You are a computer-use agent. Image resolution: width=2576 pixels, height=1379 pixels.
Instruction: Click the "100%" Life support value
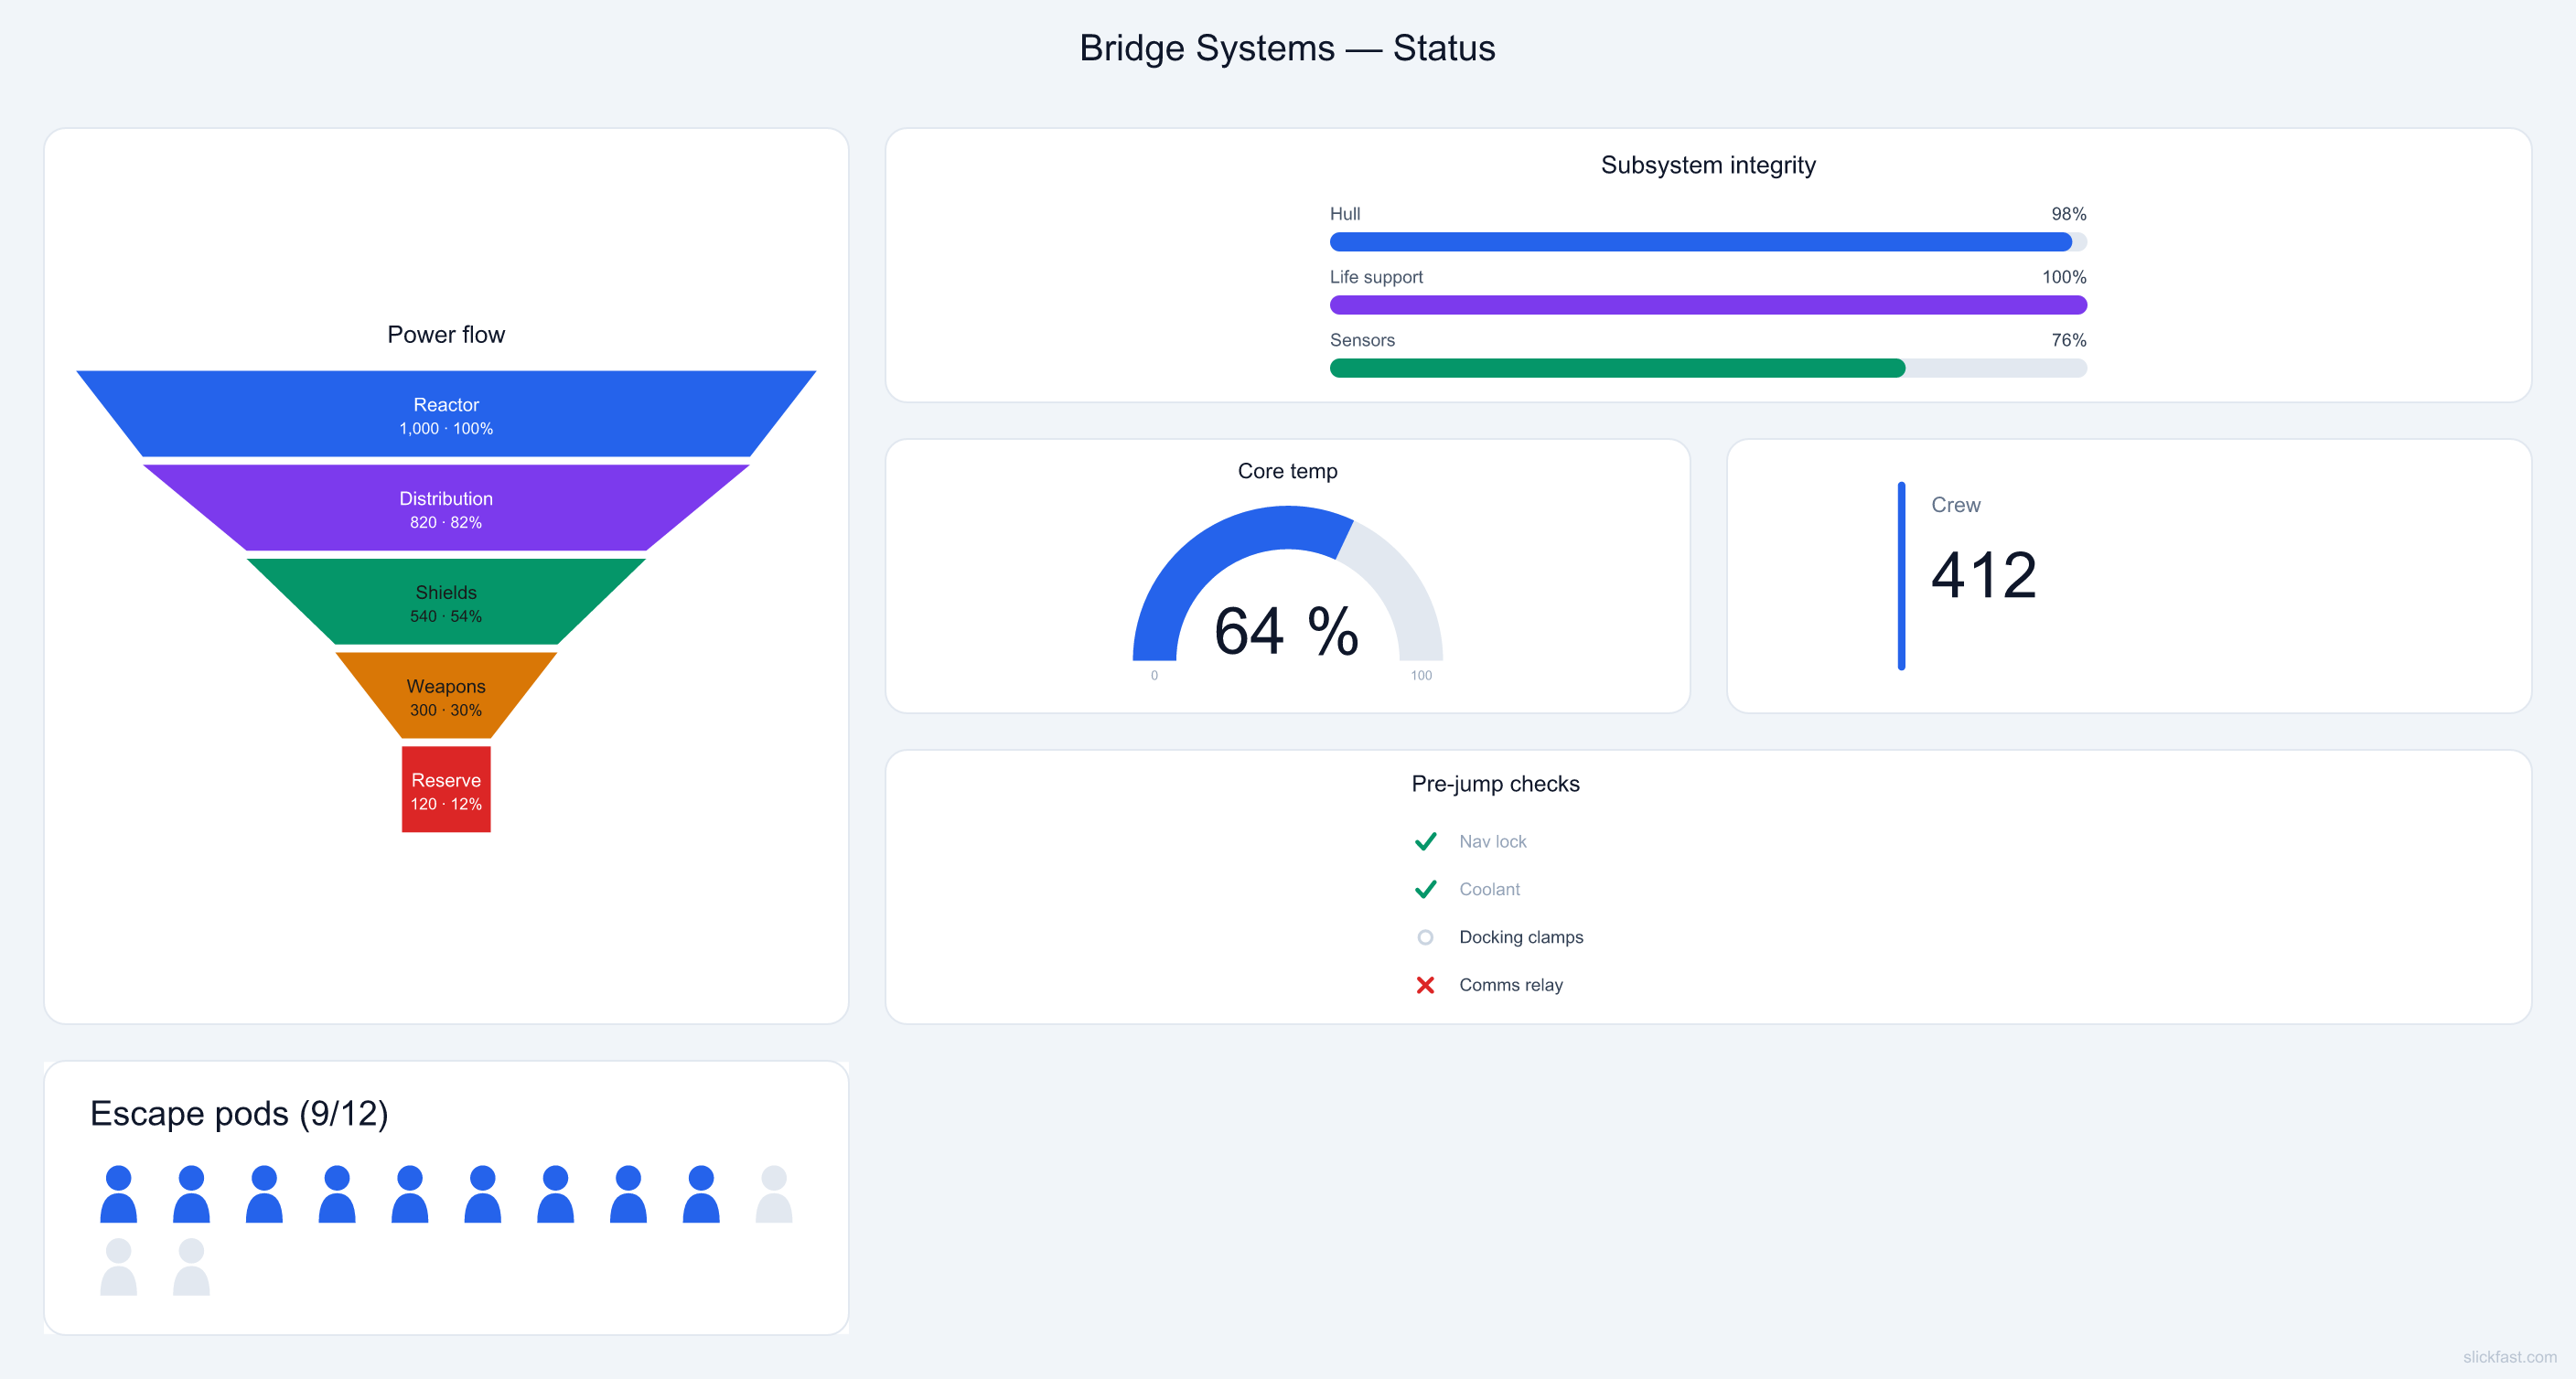[x=2064, y=277]
